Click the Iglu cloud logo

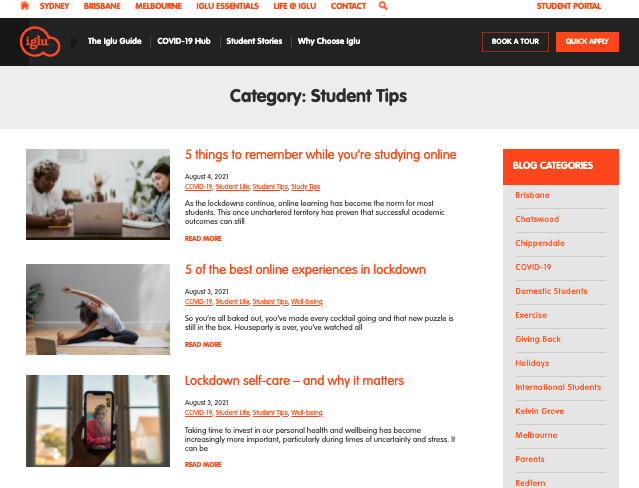pyautogui.click(x=40, y=42)
